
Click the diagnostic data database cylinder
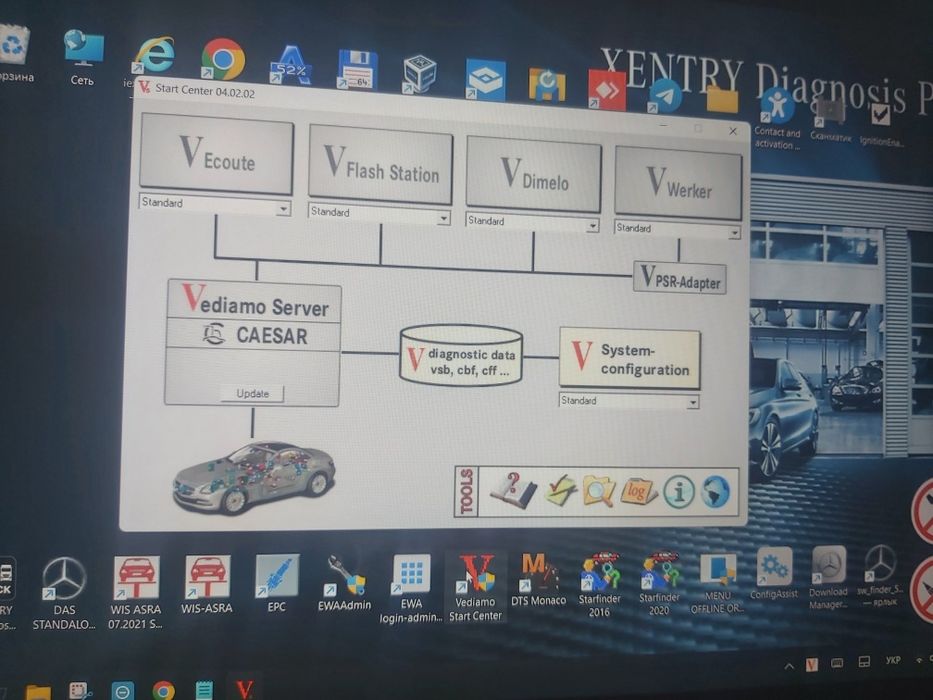point(461,356)
